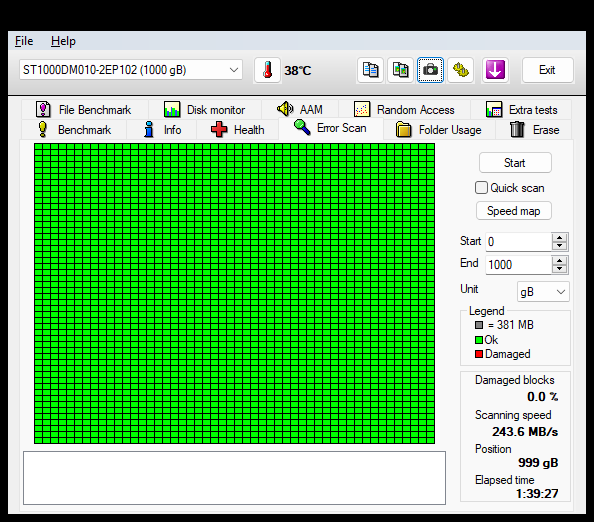Open the Info tab
Screen dimensions: 594x522
(x=162, y=130)
